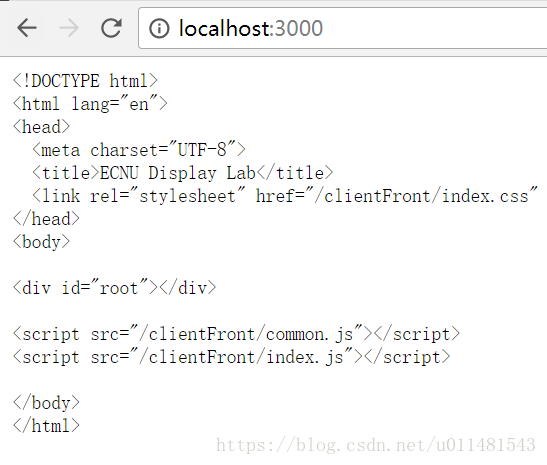Click the <!DOCTYPE html> line
The height and width of the screenshot is (465, 547).
(x=85, y=81)
